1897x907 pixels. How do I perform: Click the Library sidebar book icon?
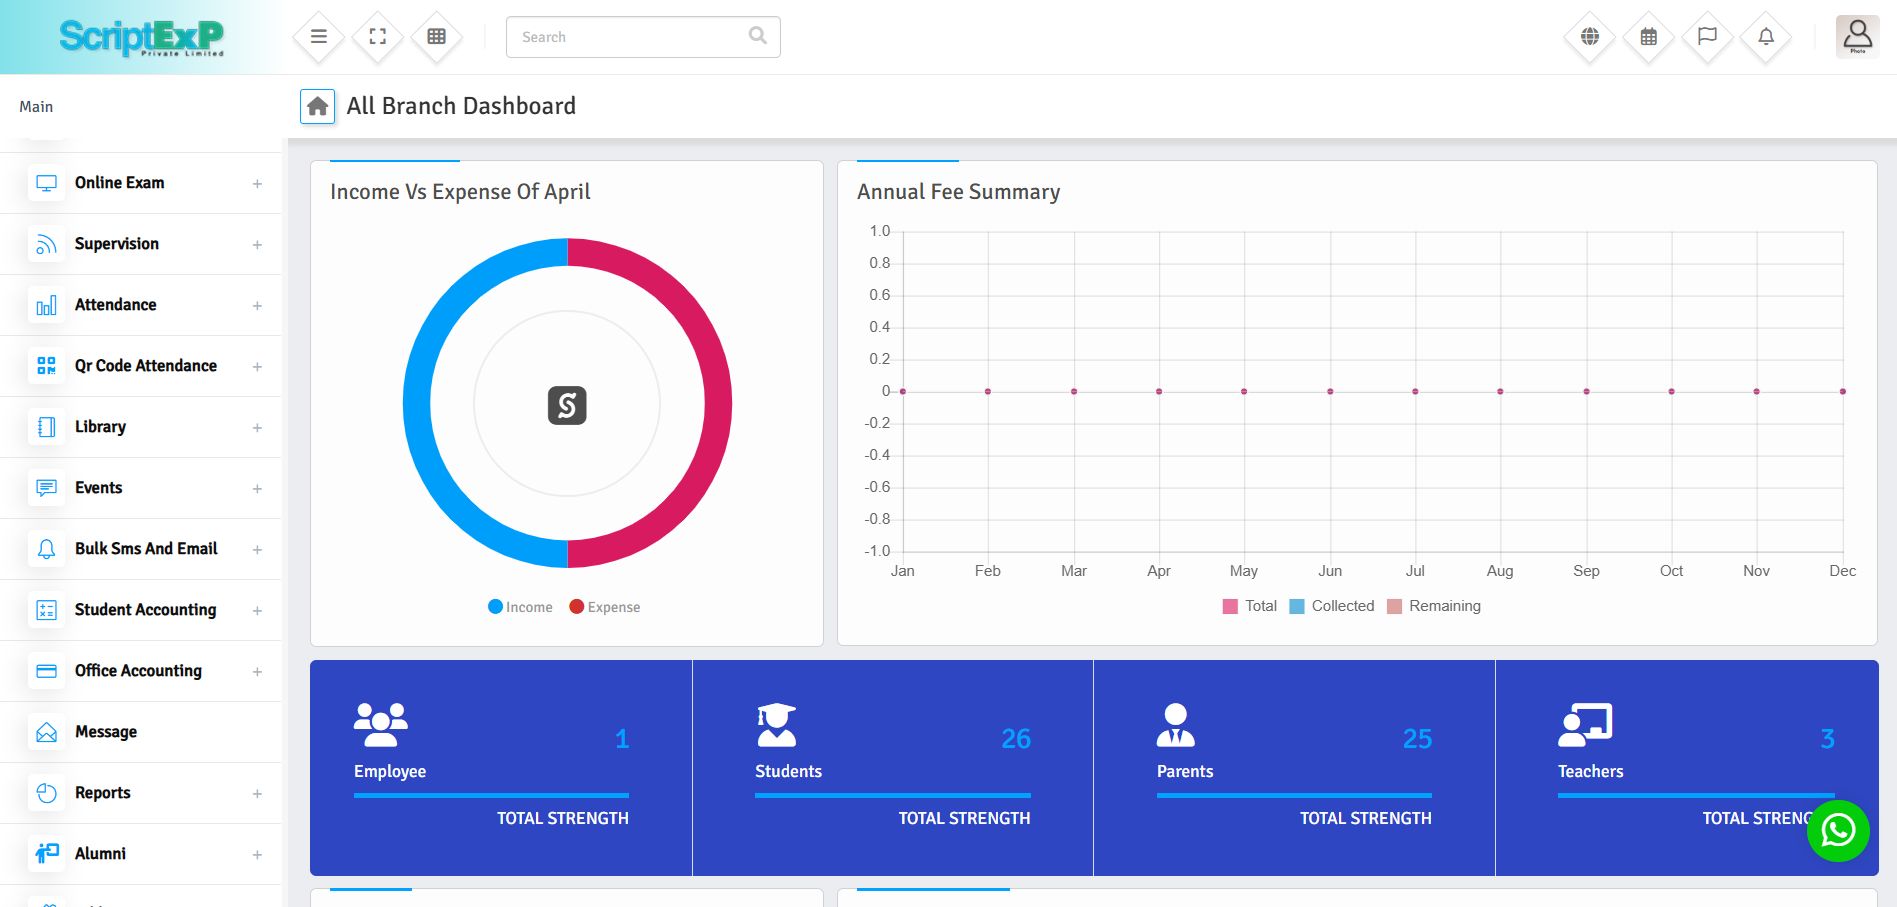[46, 426]
